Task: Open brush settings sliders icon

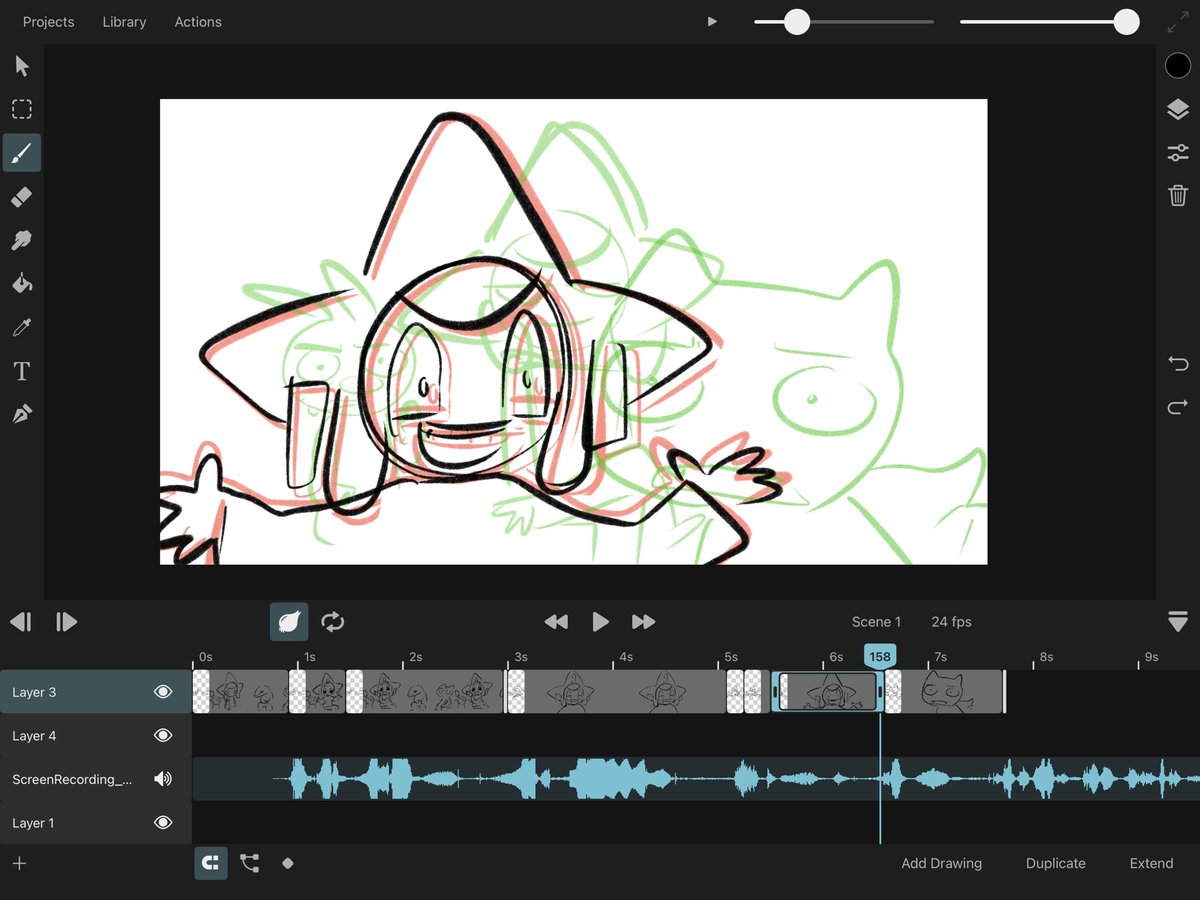Action: [1178, 153]
